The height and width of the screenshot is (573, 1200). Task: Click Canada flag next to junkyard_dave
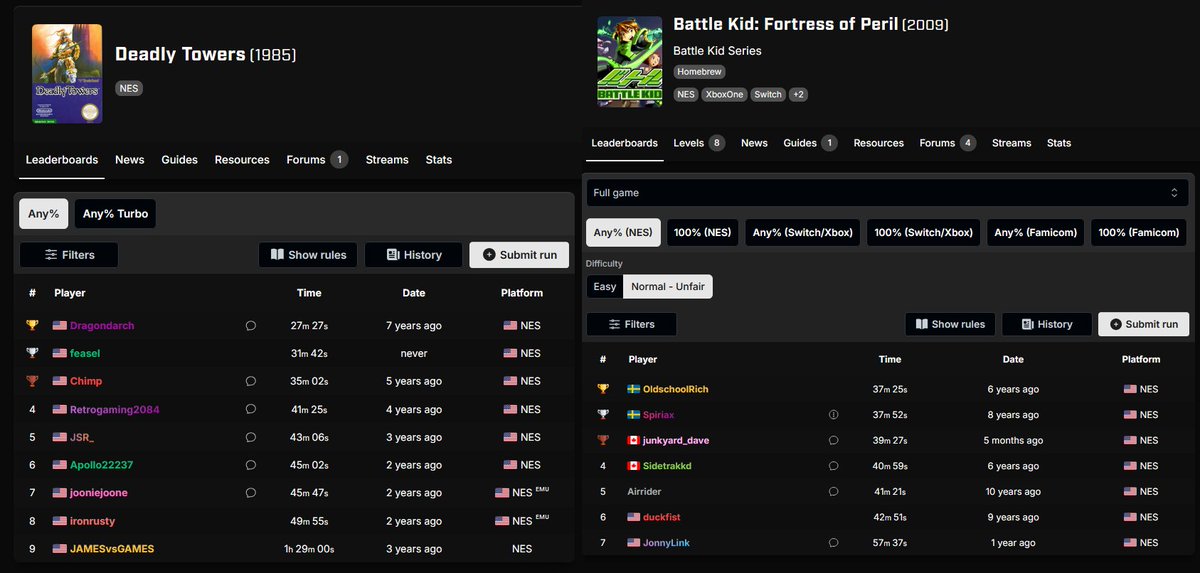click(634, 440)
